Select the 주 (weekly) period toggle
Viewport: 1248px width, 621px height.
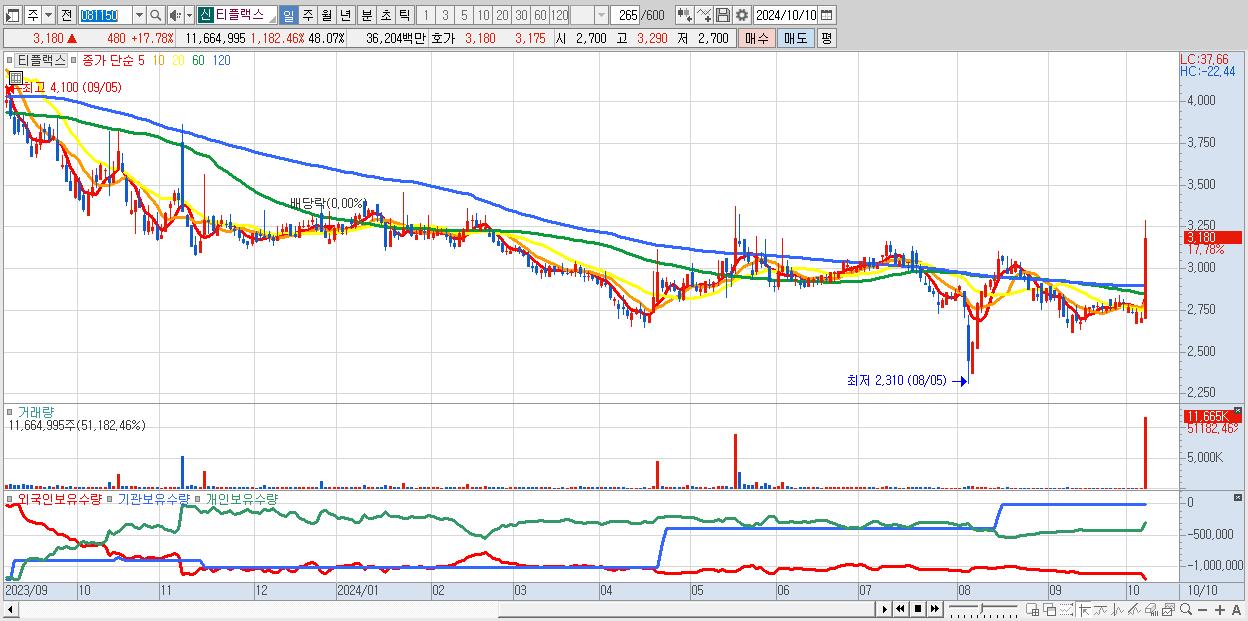(307, 15)
